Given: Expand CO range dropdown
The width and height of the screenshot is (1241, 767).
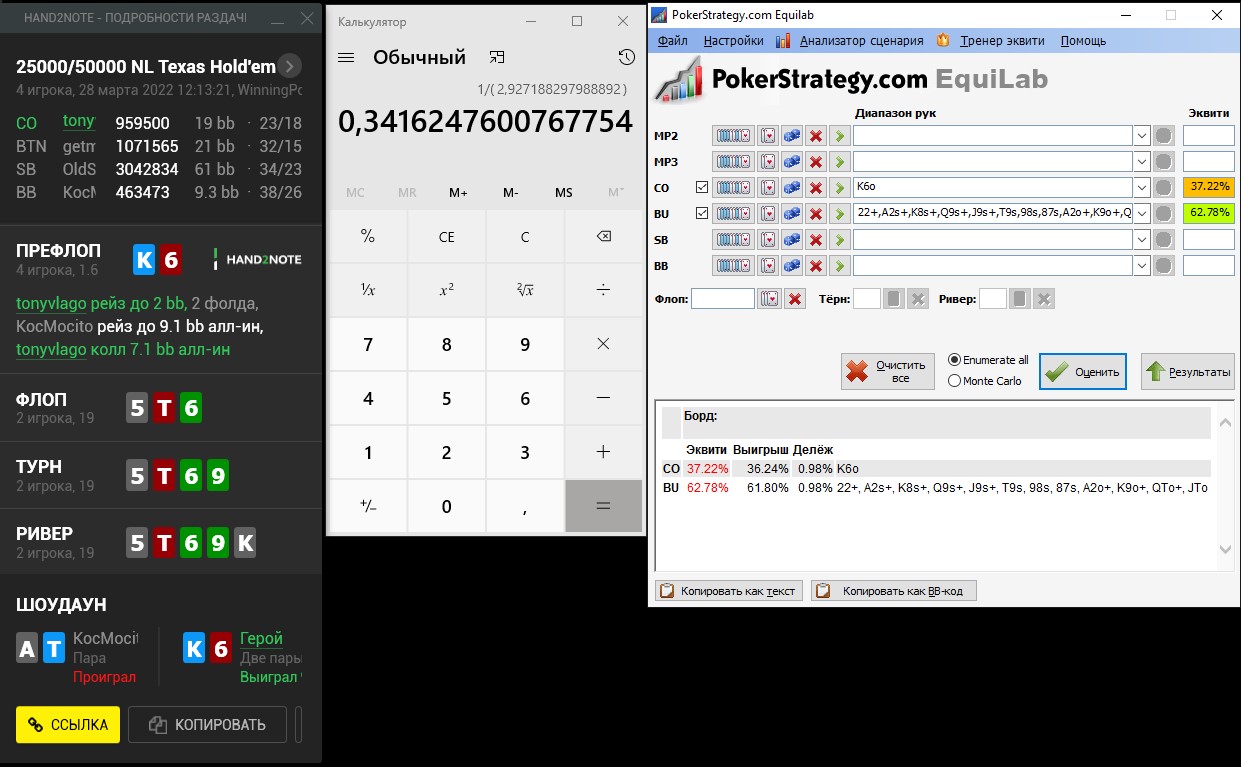Looking at the screenshot, I should (1142, 187).
